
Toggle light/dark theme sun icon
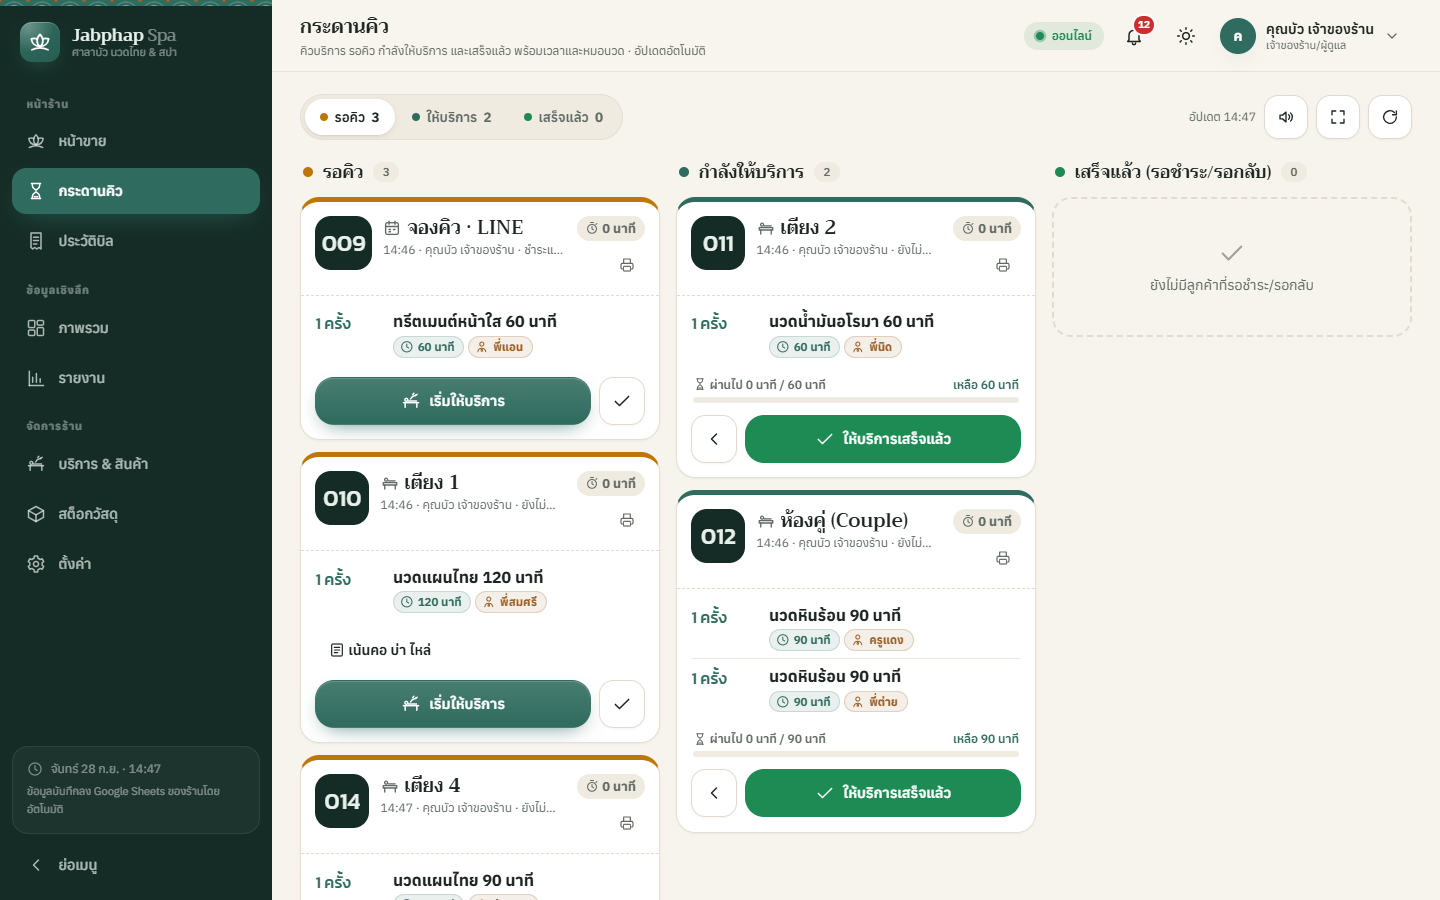pos(1186,36)
